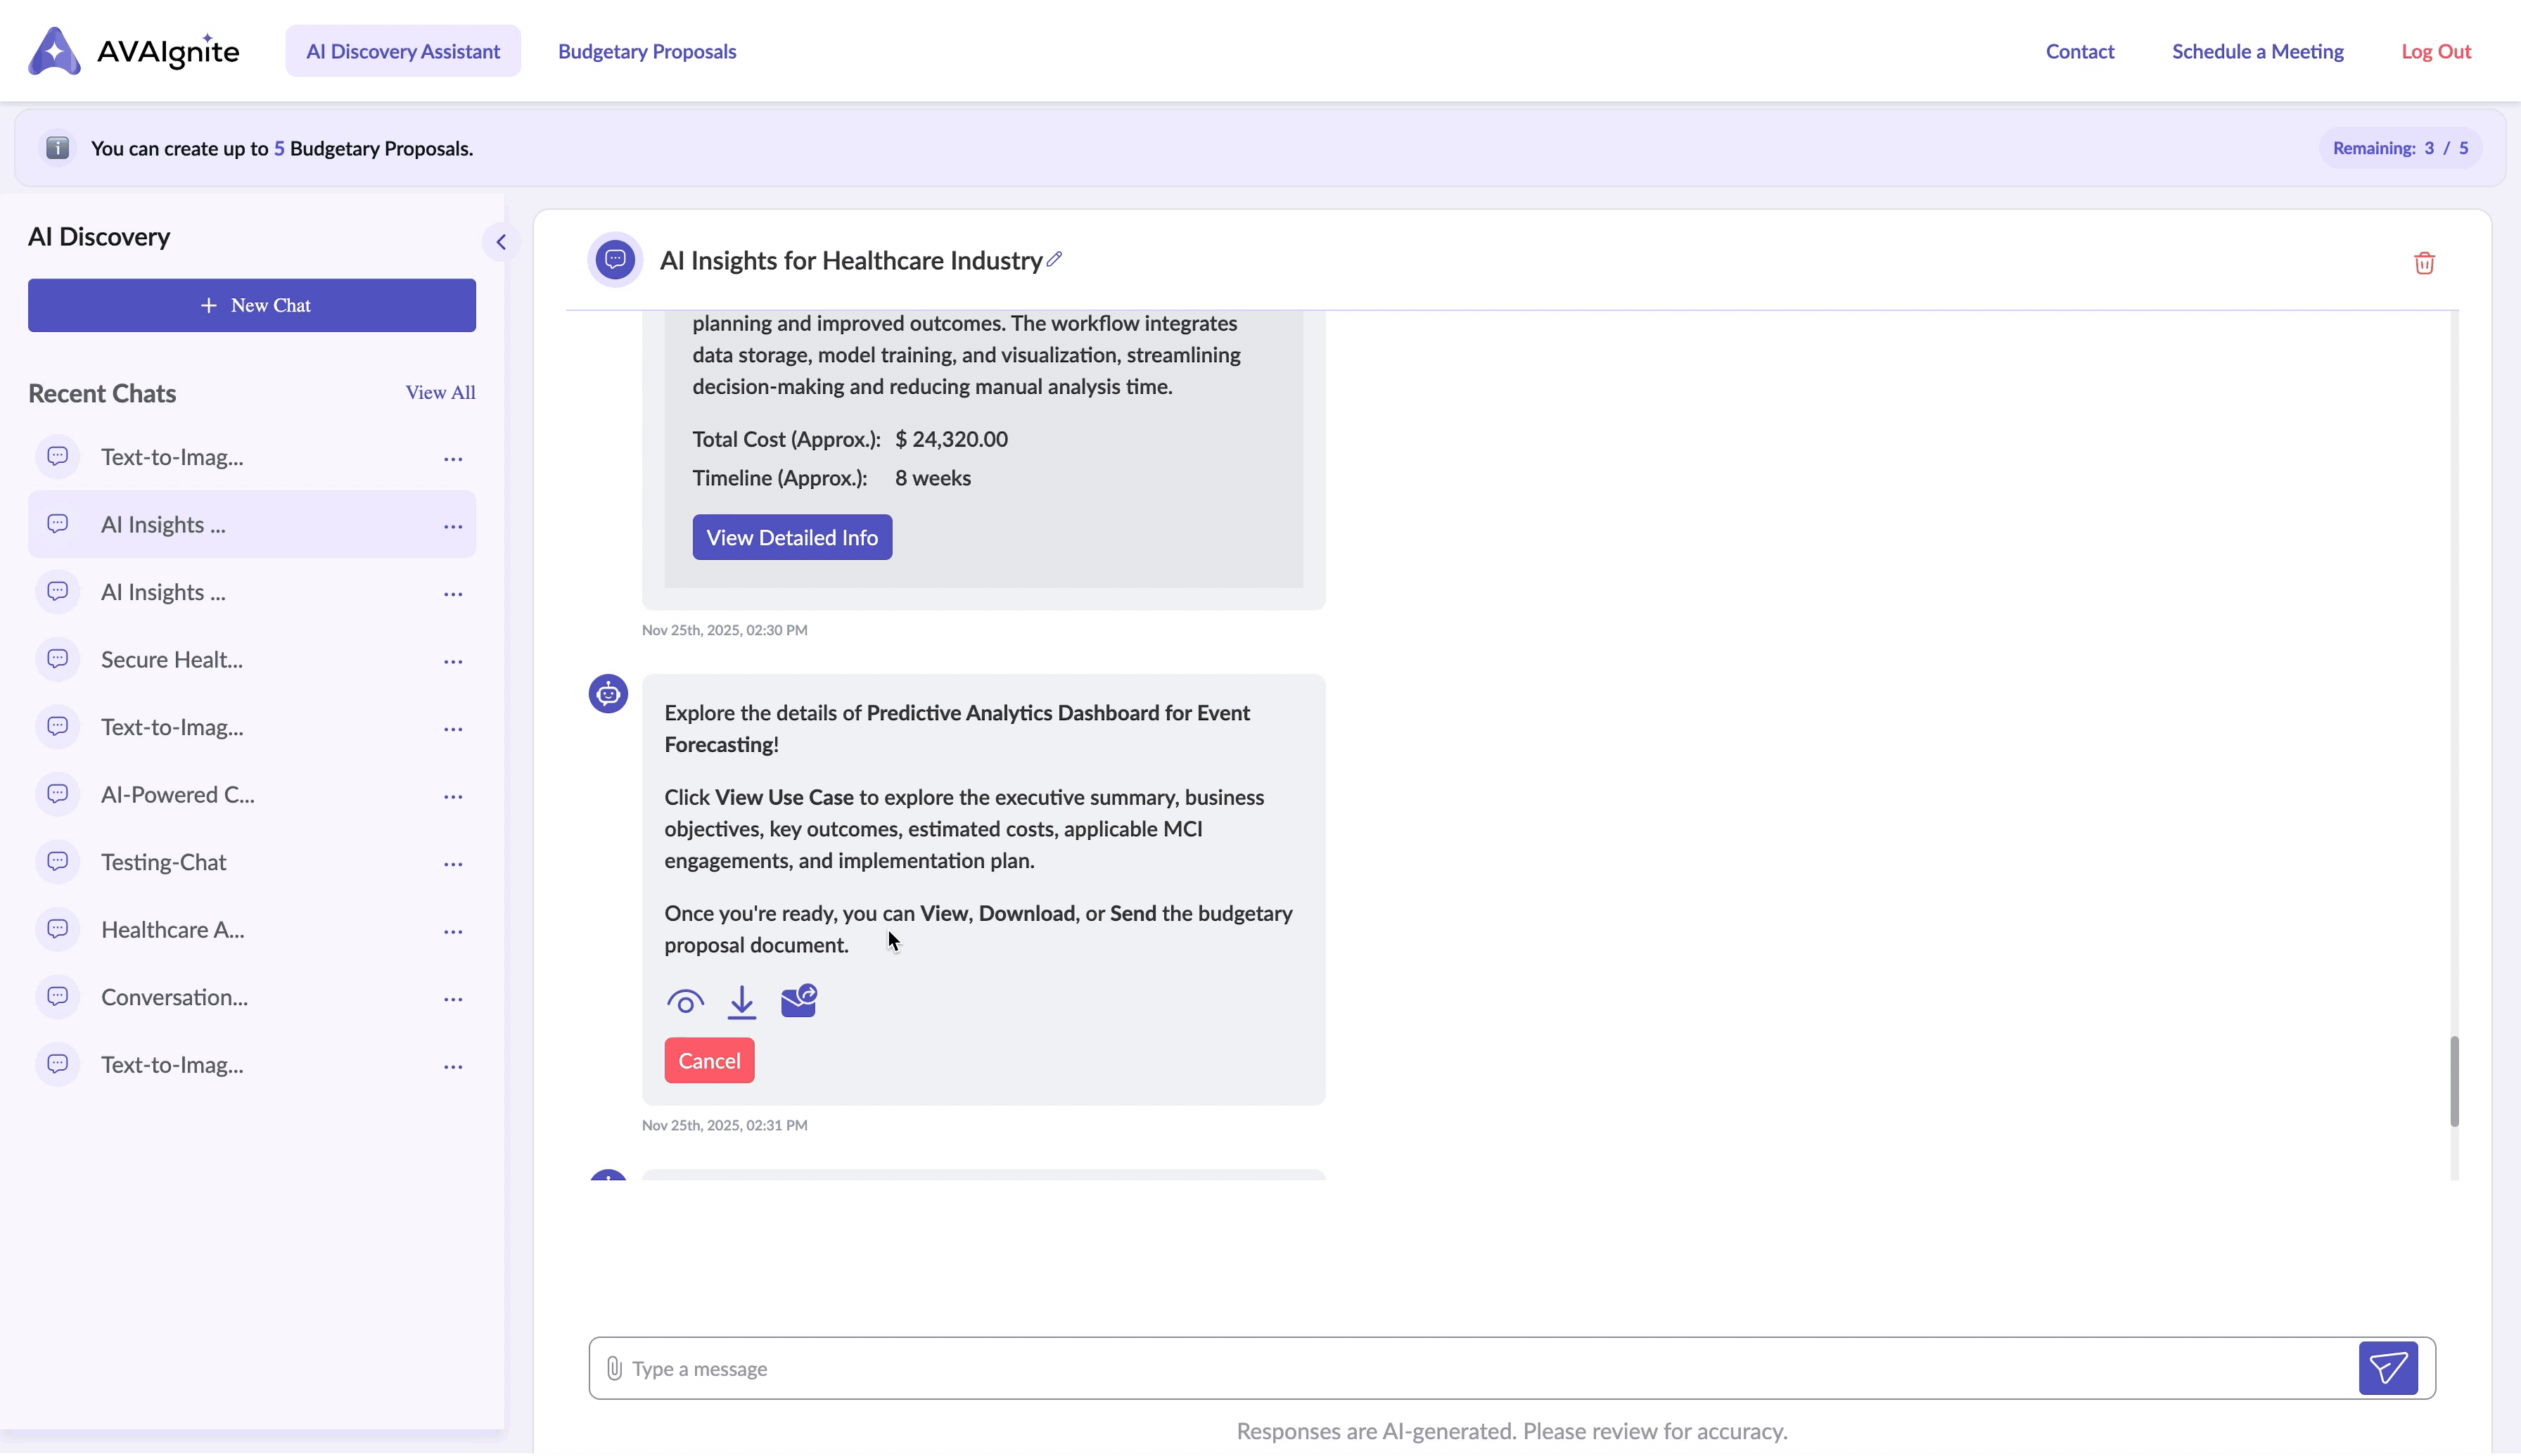Delete this chat with the trash icon
Image resolution: width=2521 pixels, height=1456 pixels.
(x=2424, y=263)
